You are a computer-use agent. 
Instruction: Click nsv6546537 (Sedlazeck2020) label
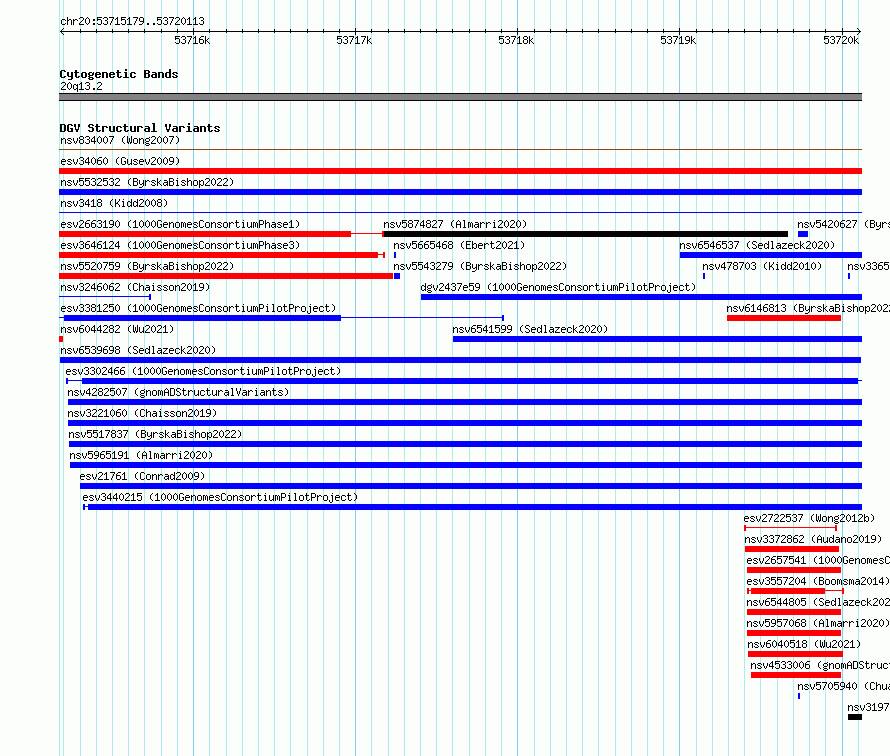pyautogui.click(x=757, y=245)
